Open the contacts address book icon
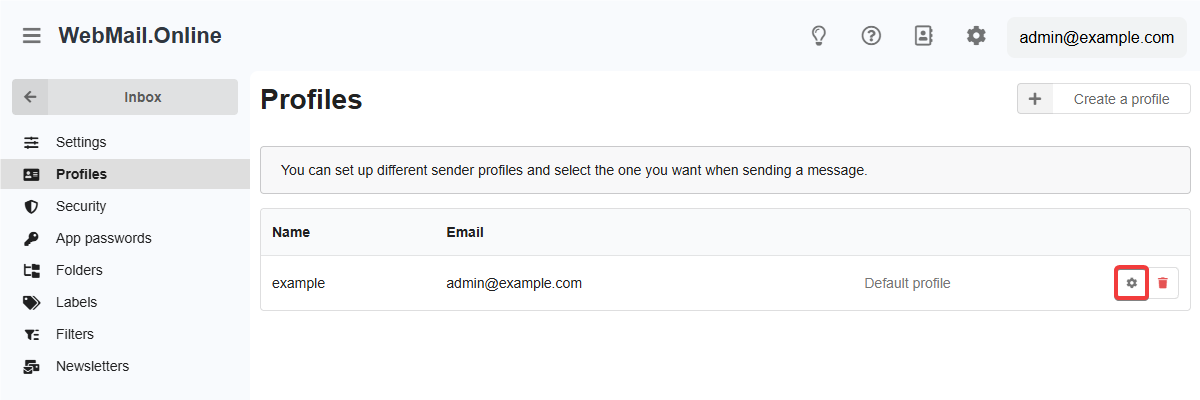 [x=924, y=36]
